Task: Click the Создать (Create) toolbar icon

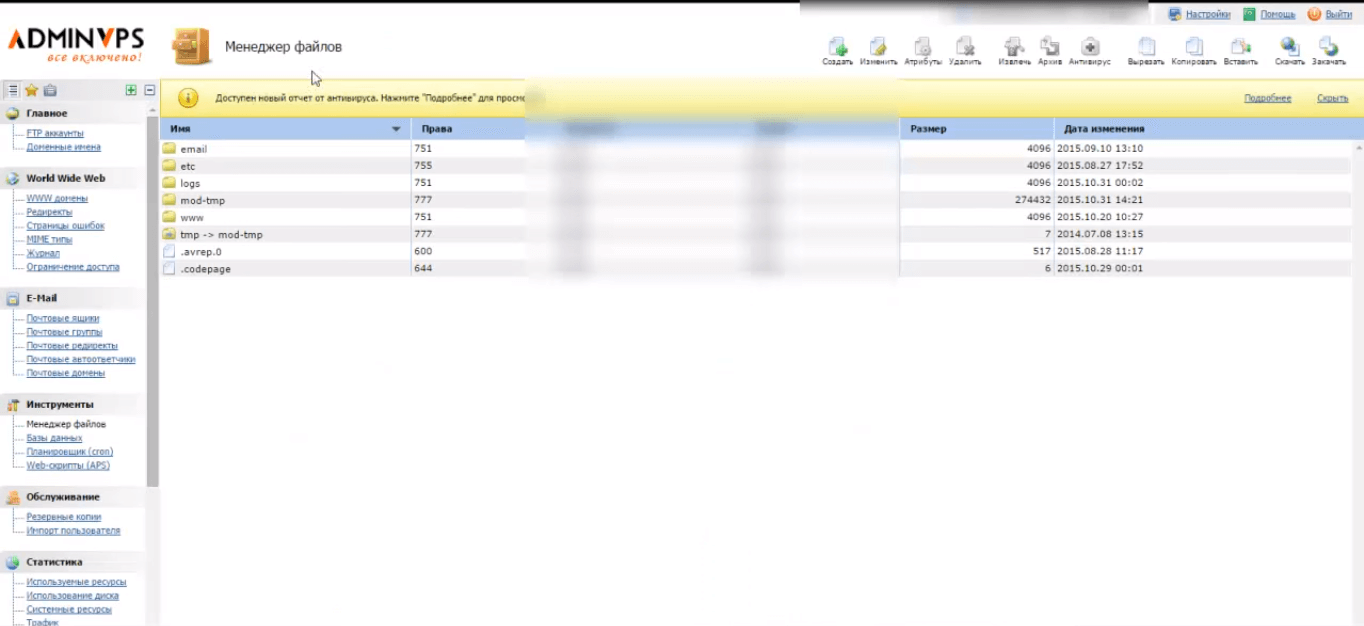Action: pos(837,47)
